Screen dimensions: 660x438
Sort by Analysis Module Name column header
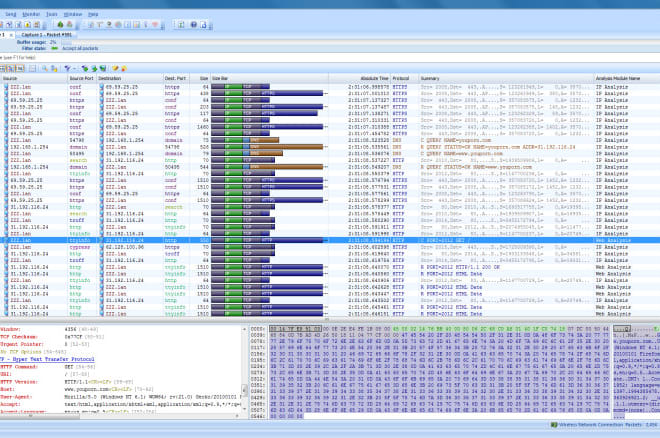click(x=626, y=78)
